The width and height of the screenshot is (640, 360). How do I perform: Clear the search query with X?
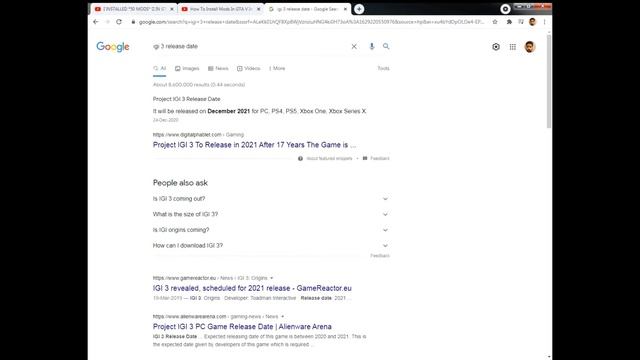pos(354,47)
